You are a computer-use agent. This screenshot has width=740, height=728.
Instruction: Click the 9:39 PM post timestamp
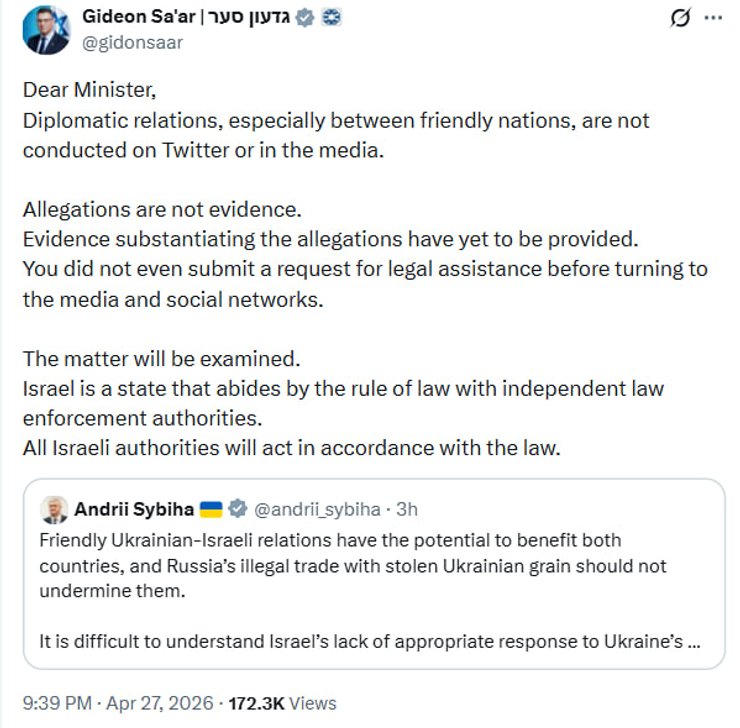55,703
